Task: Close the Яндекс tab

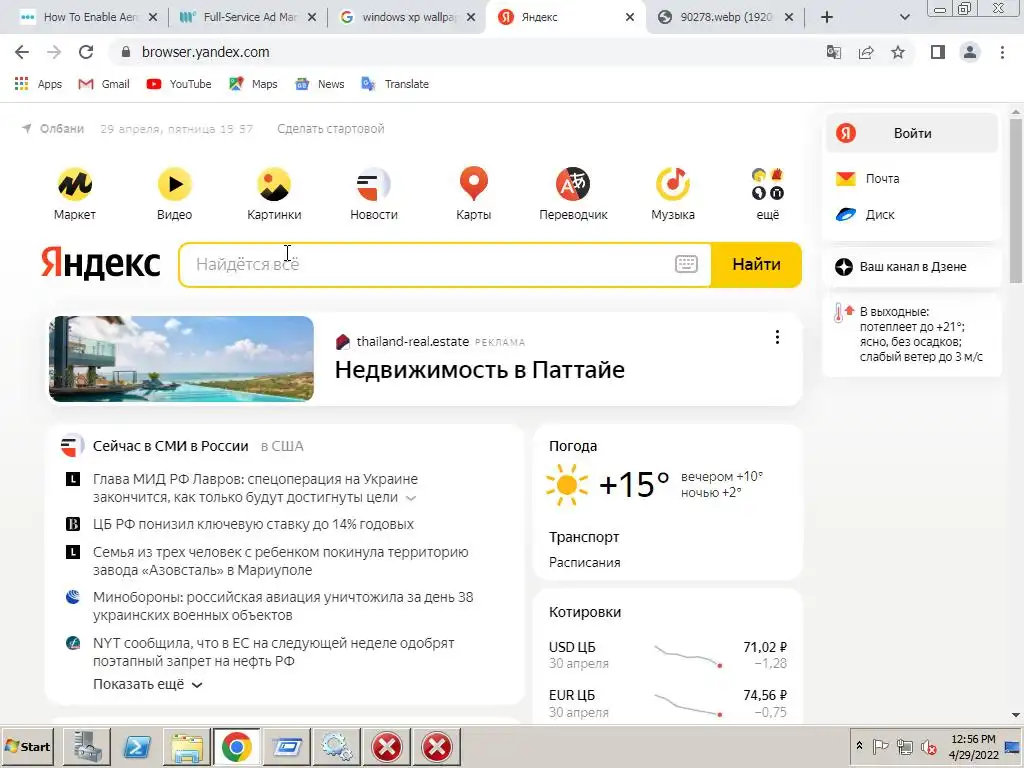Action: [630, 17]
